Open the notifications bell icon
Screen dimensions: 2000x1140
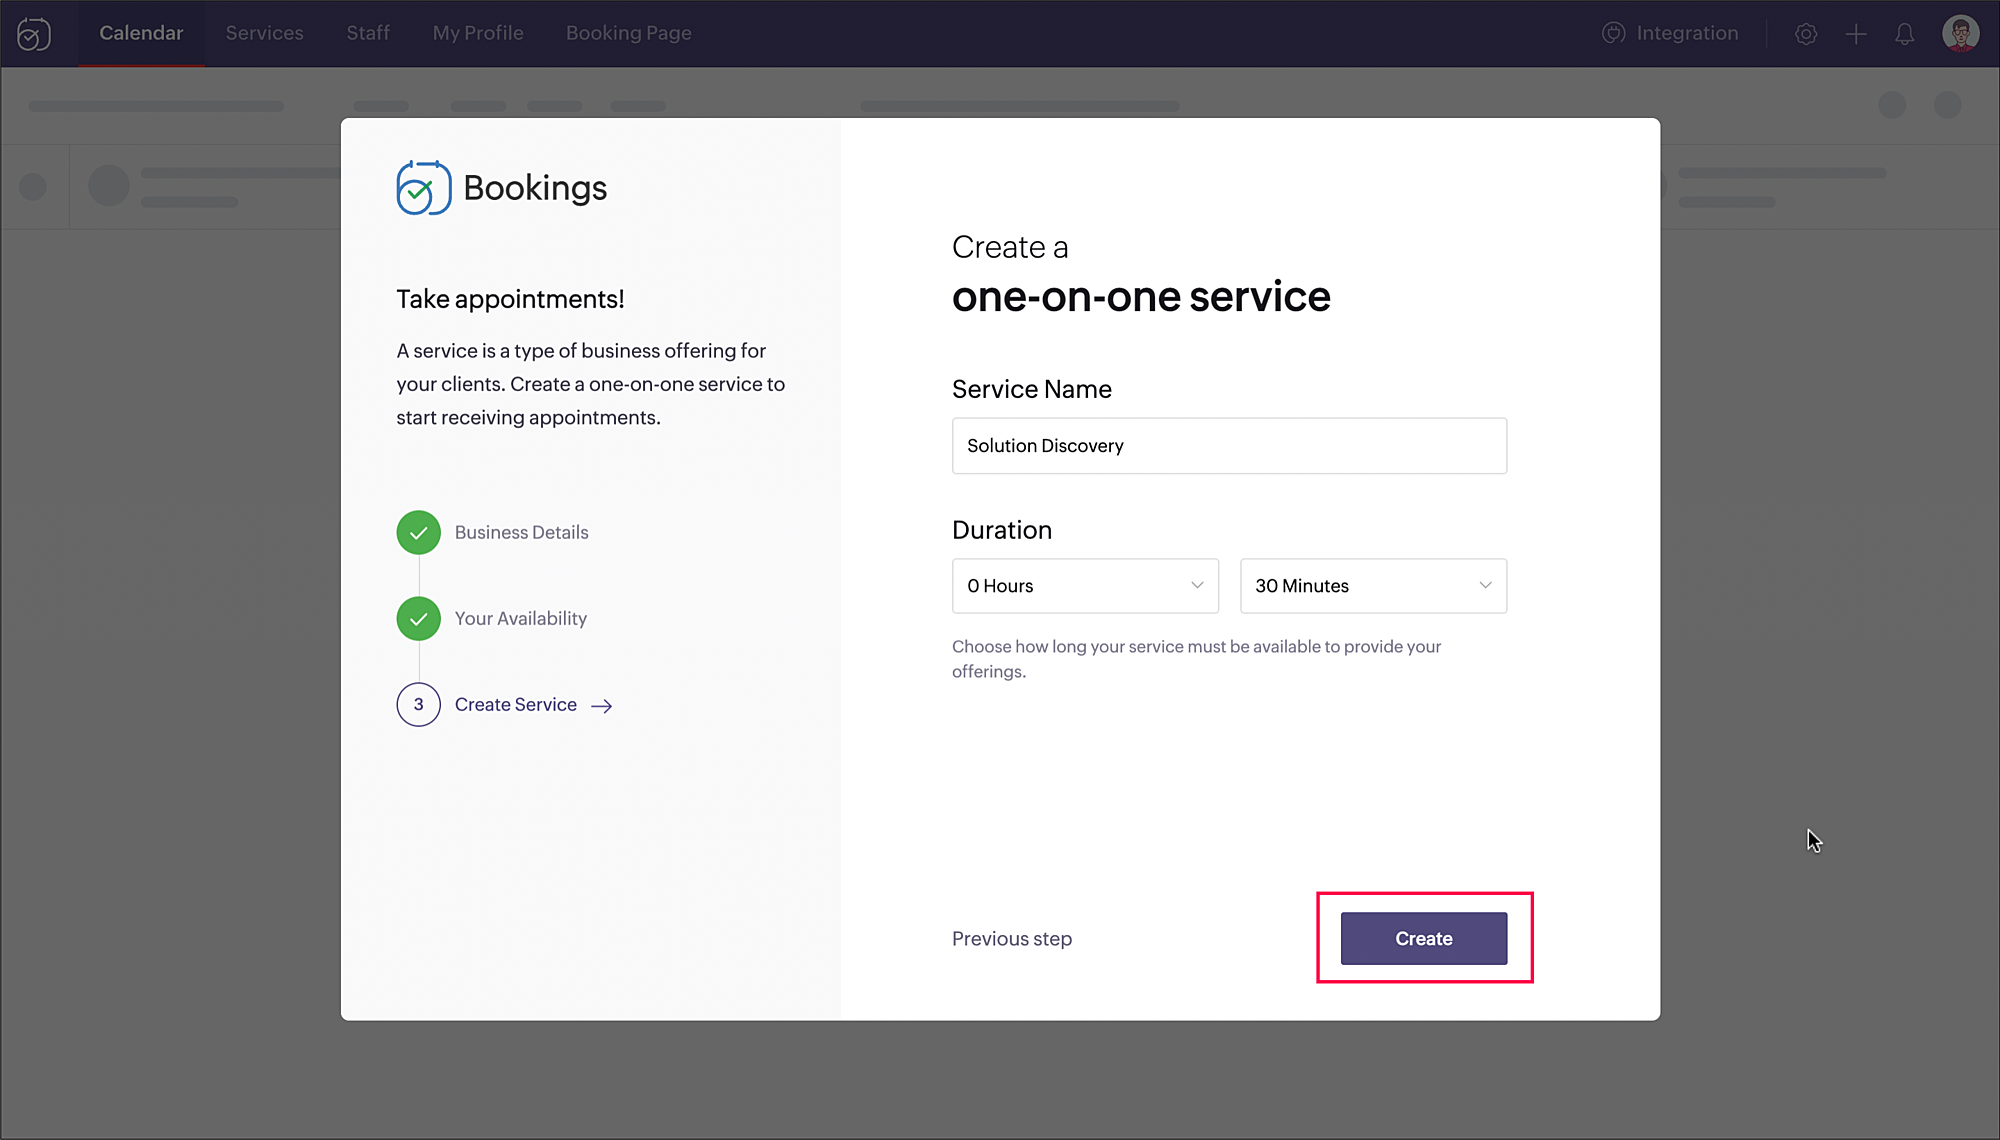tap(1905, 34)
